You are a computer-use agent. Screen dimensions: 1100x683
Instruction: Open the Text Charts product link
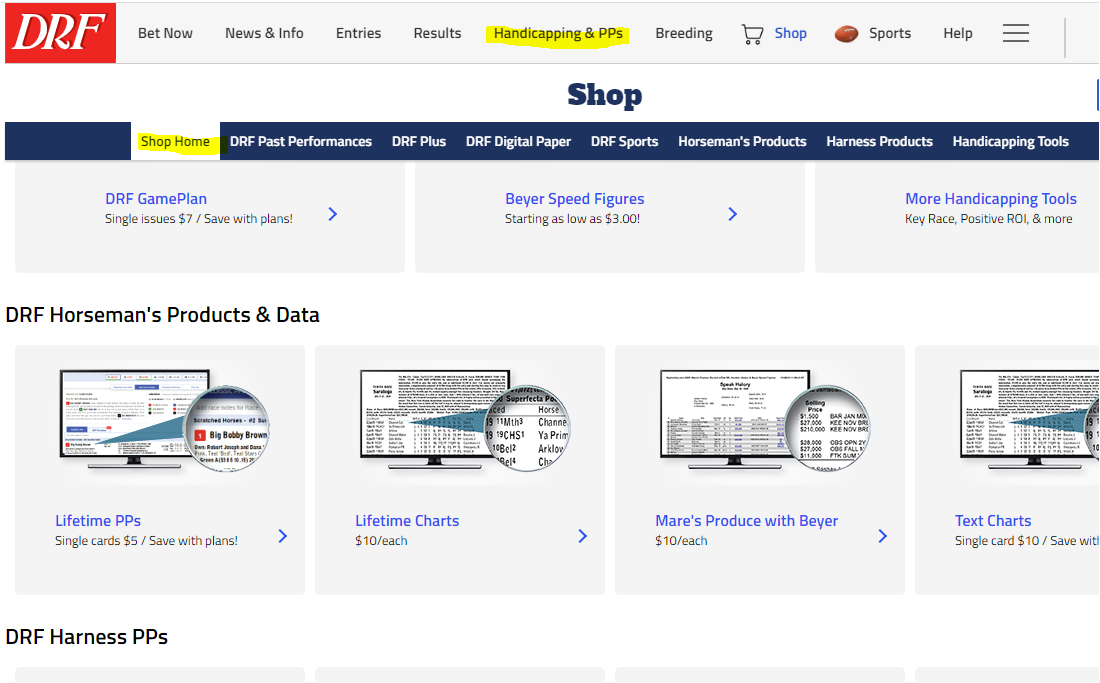point(993,521)
